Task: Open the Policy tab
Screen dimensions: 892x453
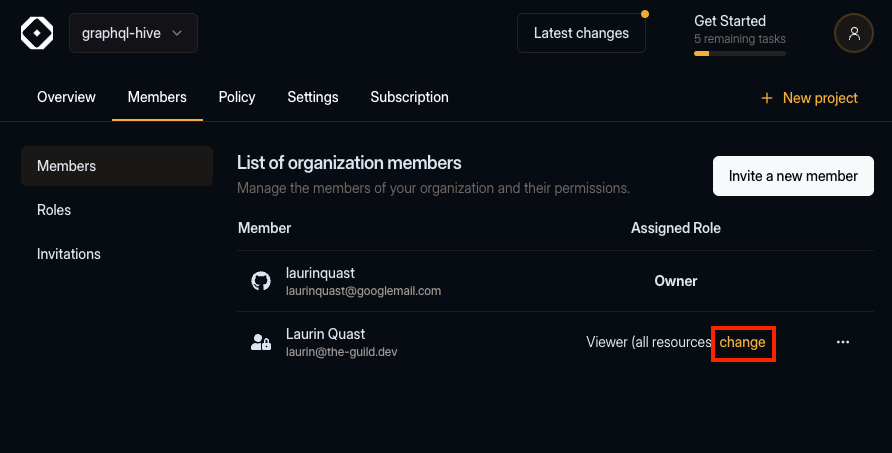Action: [x=237, y=97]
